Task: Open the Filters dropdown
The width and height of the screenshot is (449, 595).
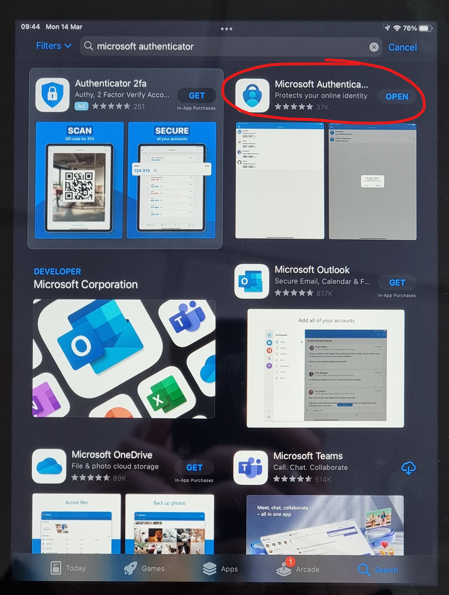Action: (54, 46)
